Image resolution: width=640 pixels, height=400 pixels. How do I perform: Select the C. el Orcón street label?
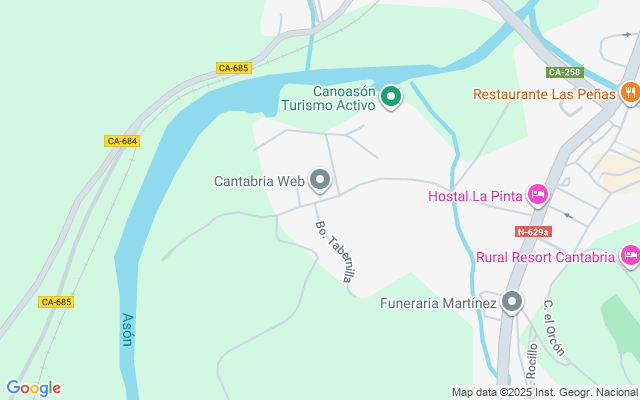[554, 328]
